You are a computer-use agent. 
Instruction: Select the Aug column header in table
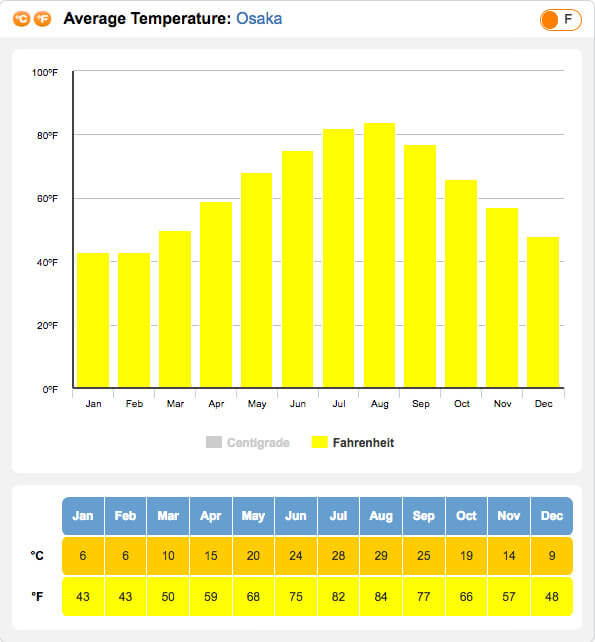(381, 516)
